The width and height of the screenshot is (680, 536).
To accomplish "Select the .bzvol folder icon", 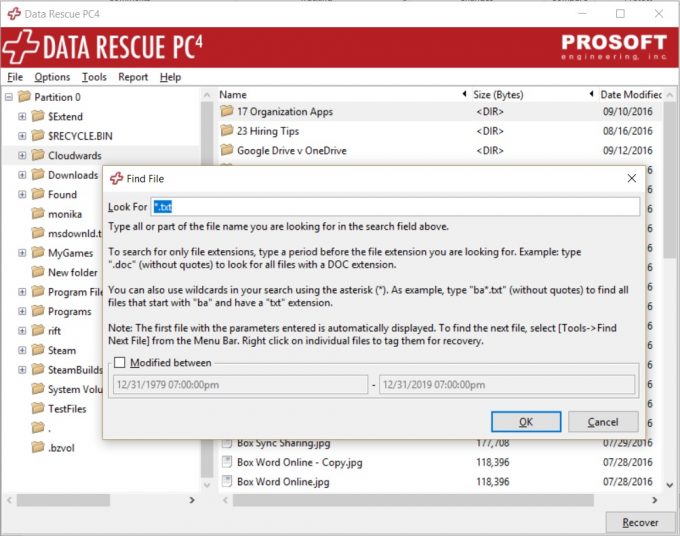I will point(38,447).
